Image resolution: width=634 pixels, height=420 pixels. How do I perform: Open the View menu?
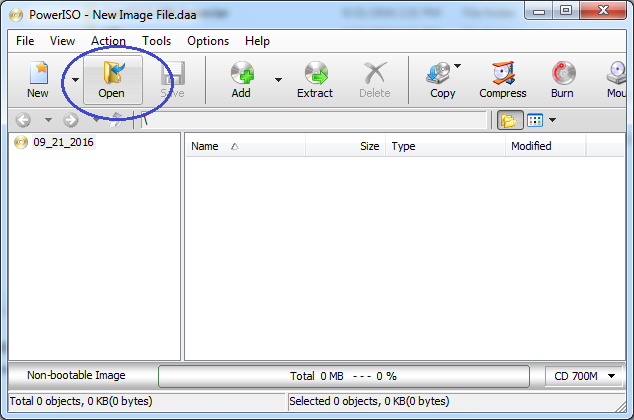tap(62, 41)
